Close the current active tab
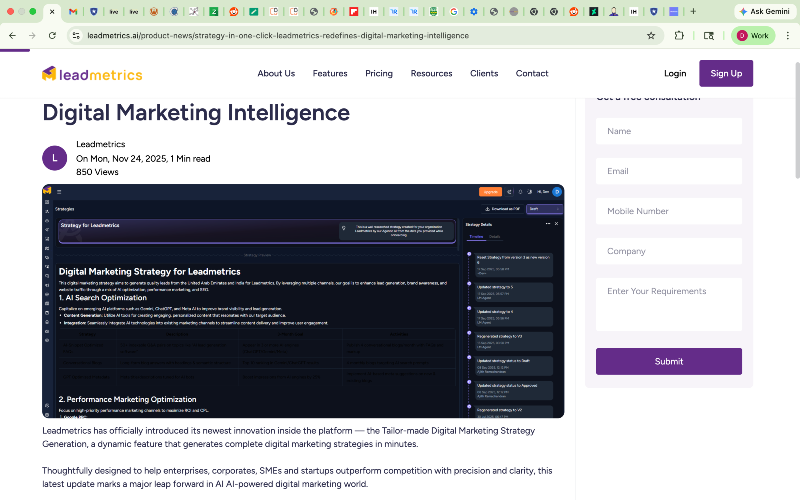800x500 pixels. coord(52,11)
